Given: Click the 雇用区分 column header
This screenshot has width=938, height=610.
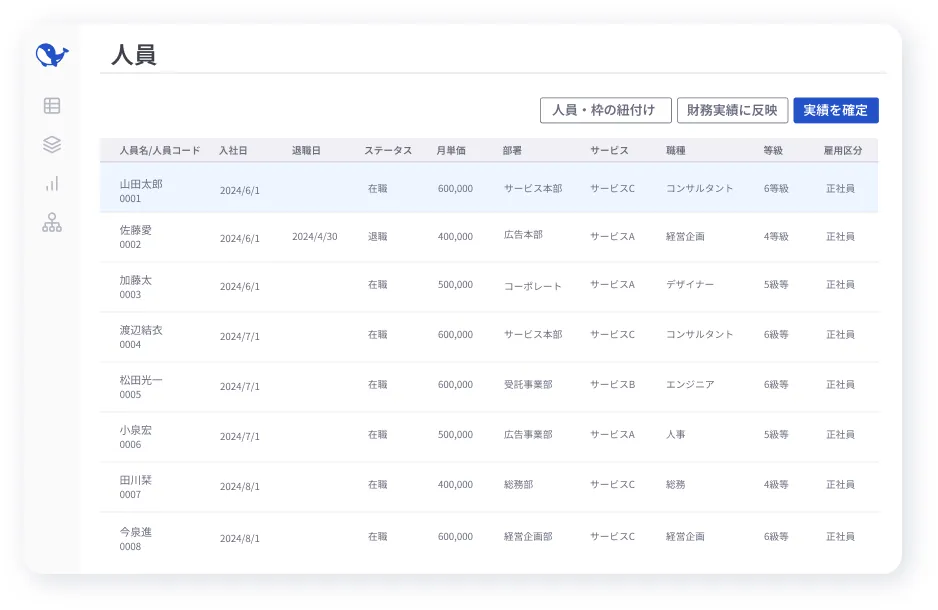Looking at the screenshot, I should coord(843,151).
